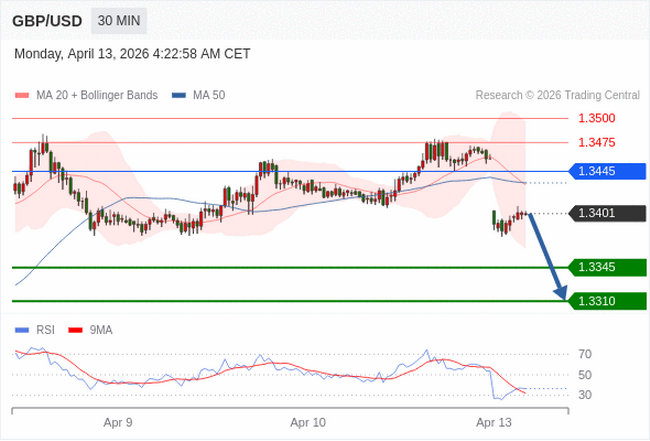
Task: Click the RSI level 50 label
Action: [x=585, y=375]
